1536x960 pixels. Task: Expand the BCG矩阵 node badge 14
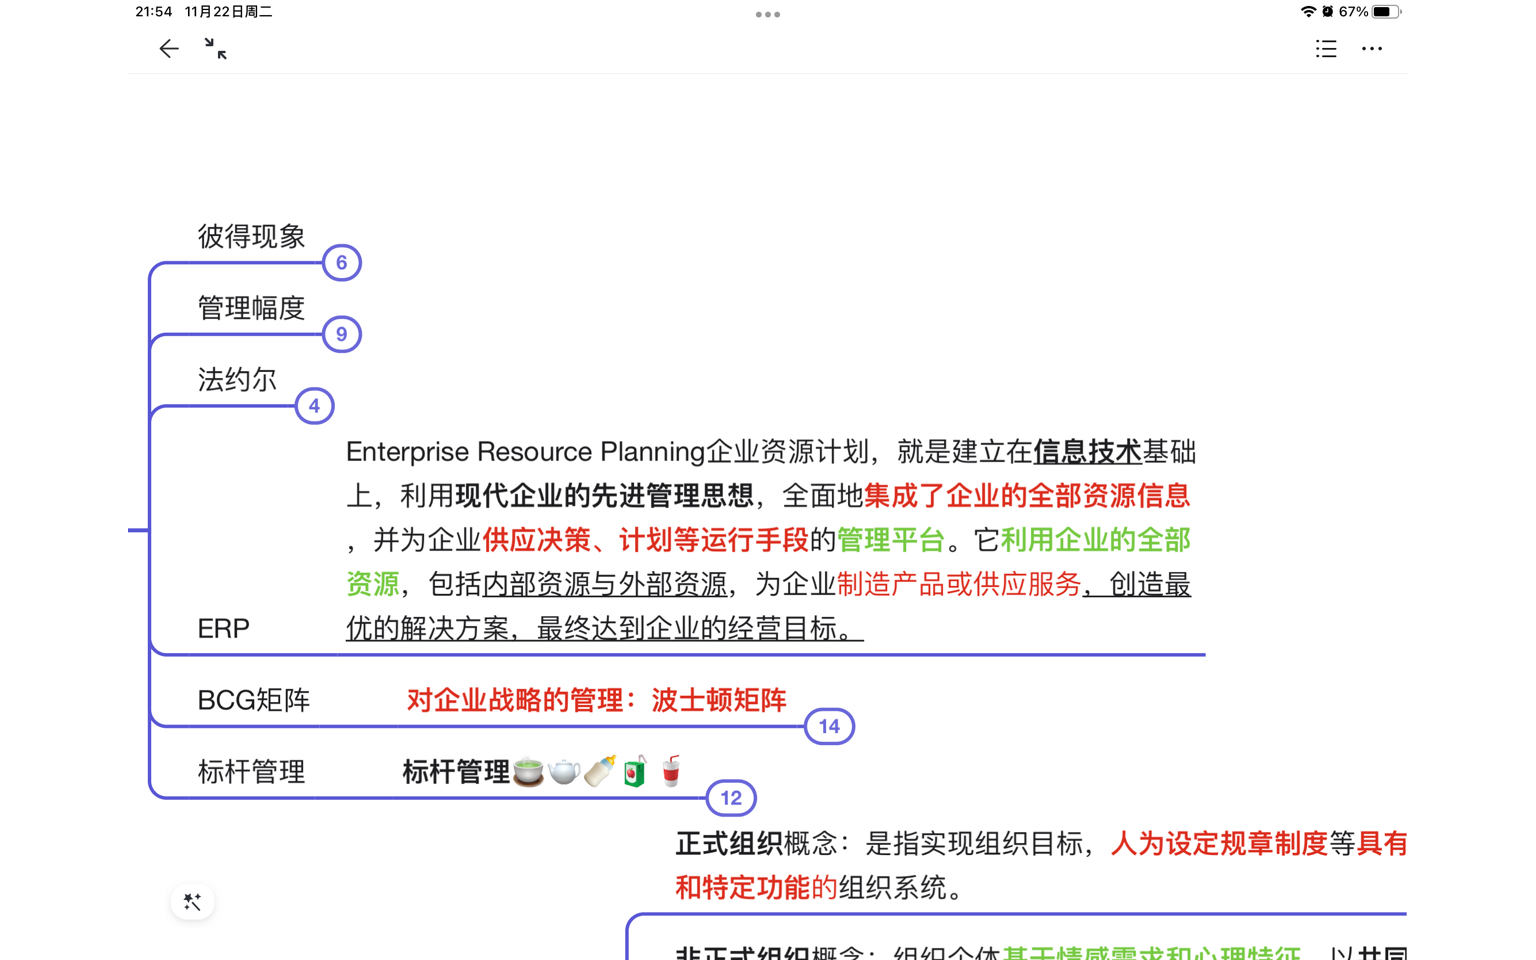point(829,727)
